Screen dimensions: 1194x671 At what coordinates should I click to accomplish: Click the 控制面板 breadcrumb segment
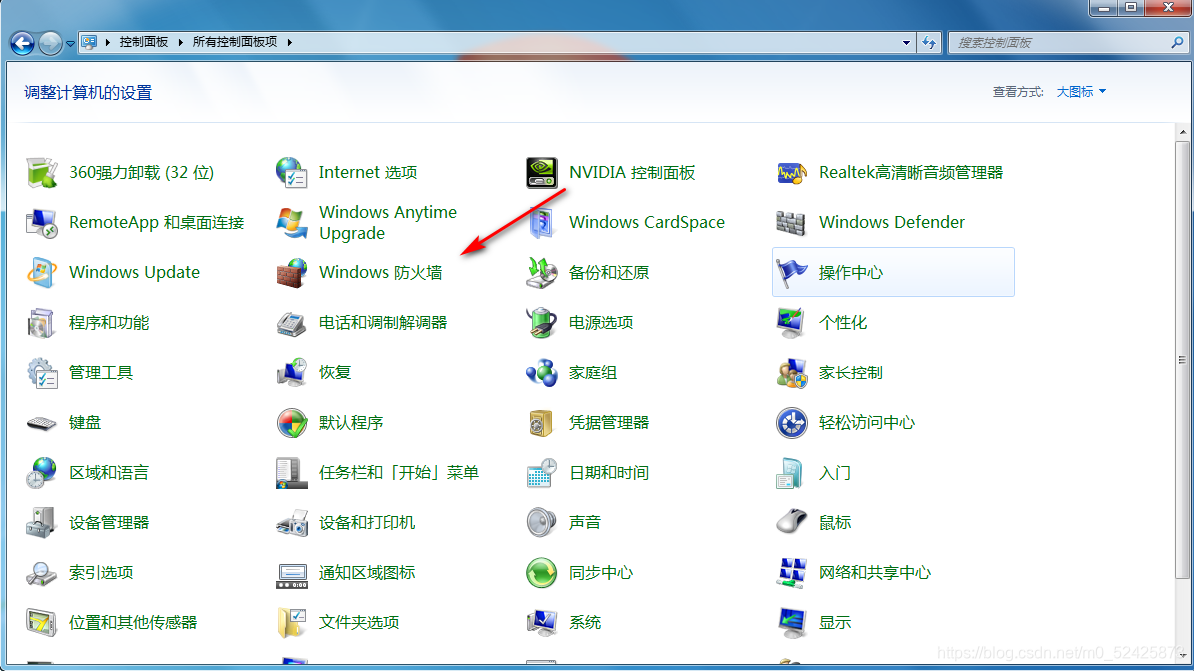pos(143,42)
